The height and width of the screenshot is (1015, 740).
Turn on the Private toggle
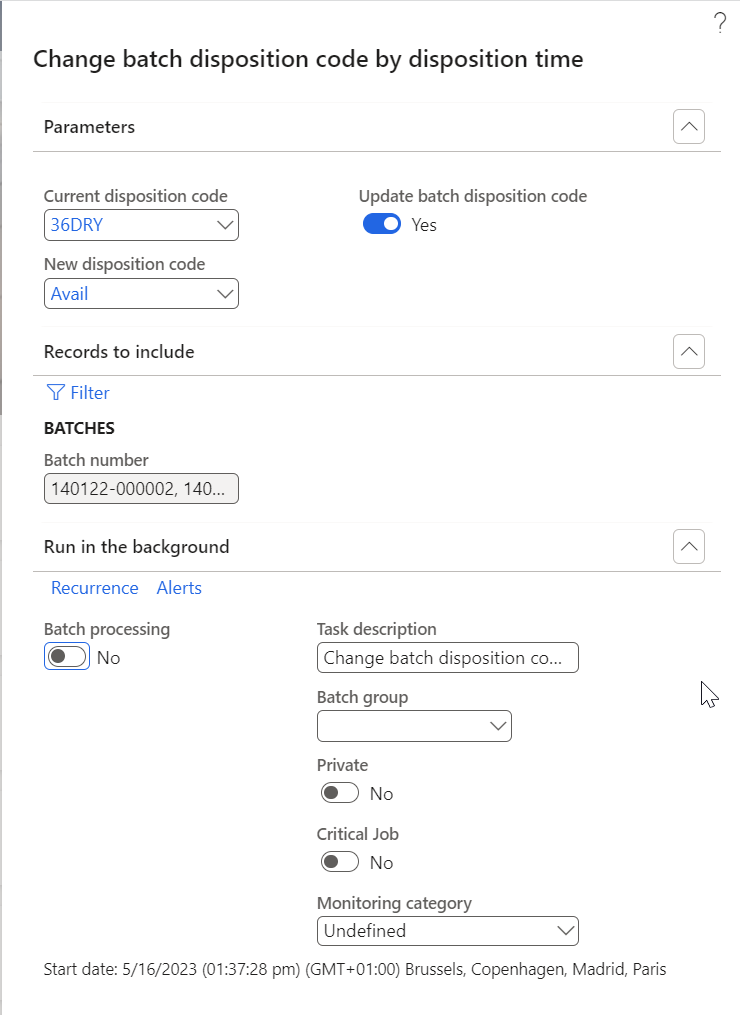point(339,791)
